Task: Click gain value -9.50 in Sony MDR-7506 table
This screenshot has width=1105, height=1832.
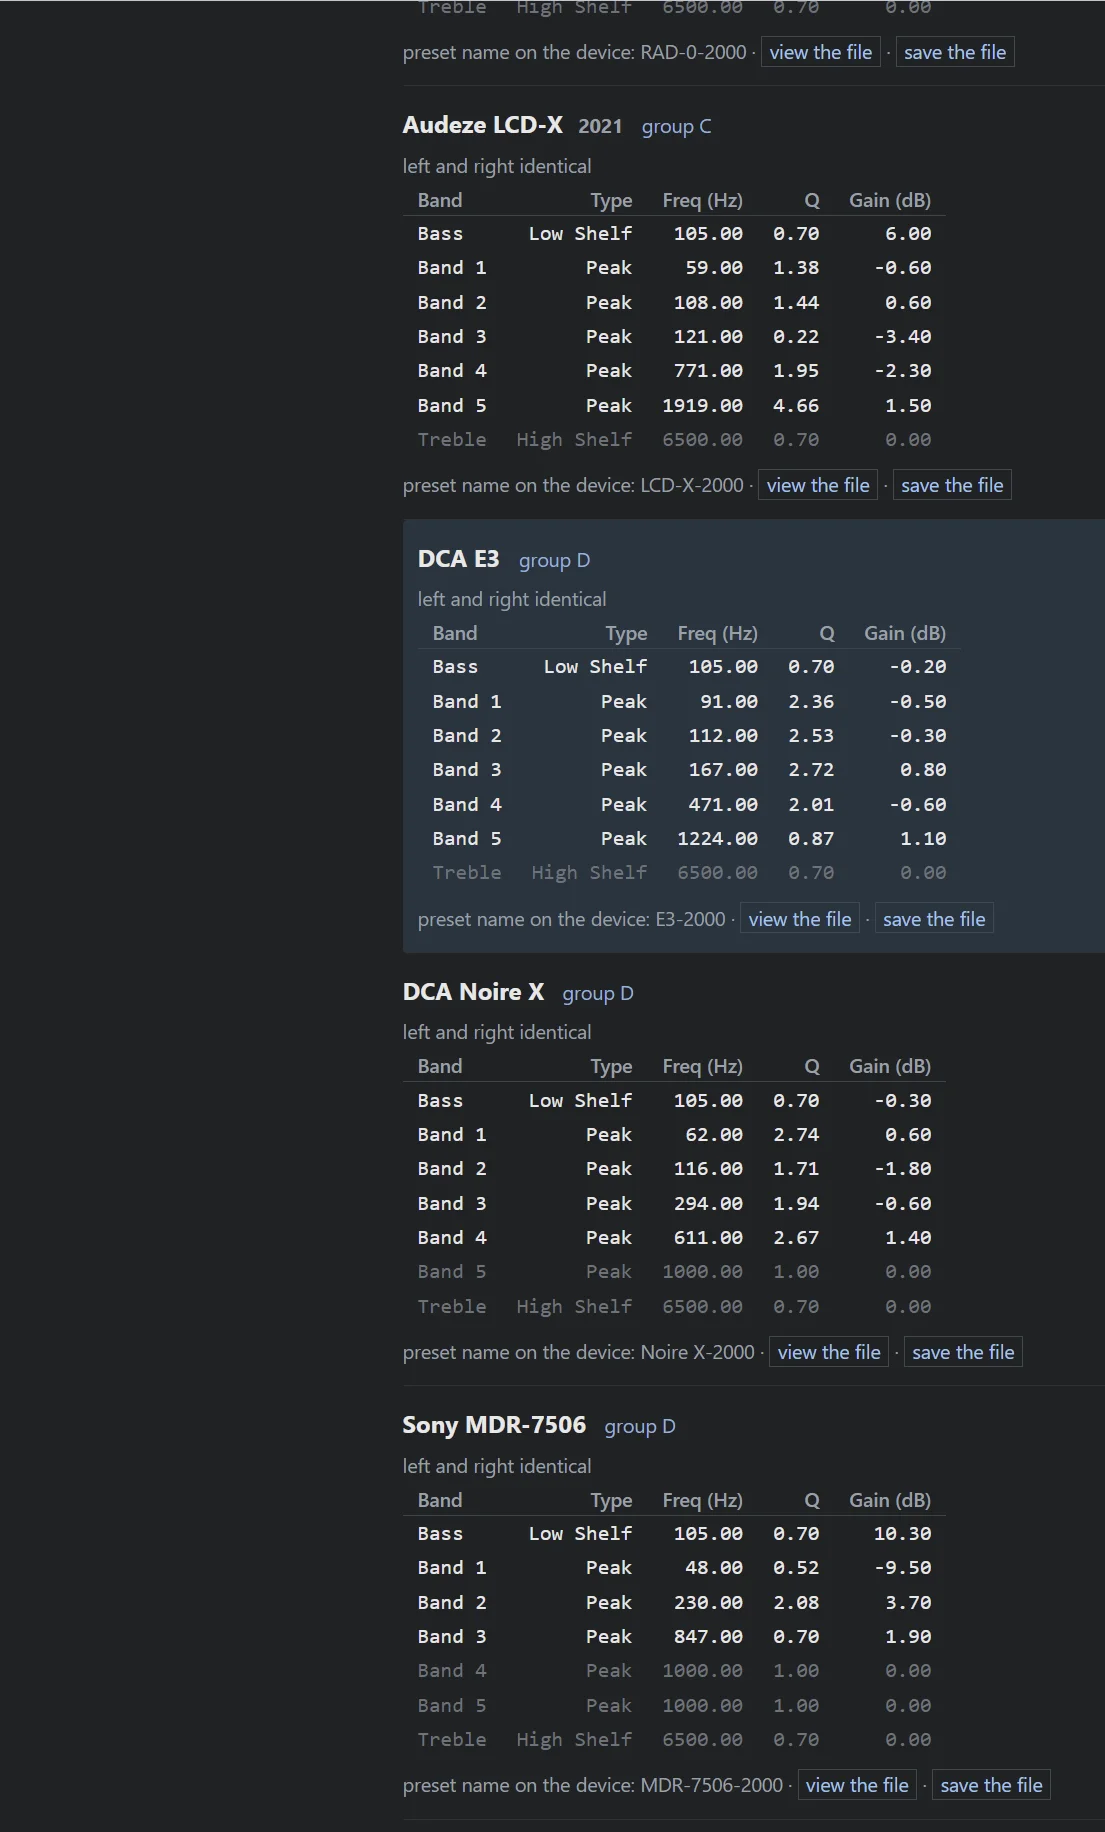Action: (x=903, y=1568)
